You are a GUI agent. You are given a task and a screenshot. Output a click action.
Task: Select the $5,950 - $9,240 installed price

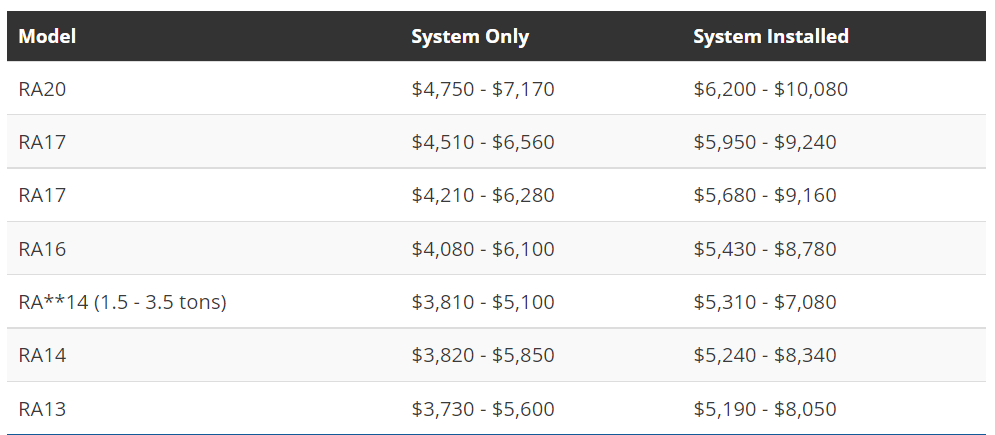(x=765, y=142)
